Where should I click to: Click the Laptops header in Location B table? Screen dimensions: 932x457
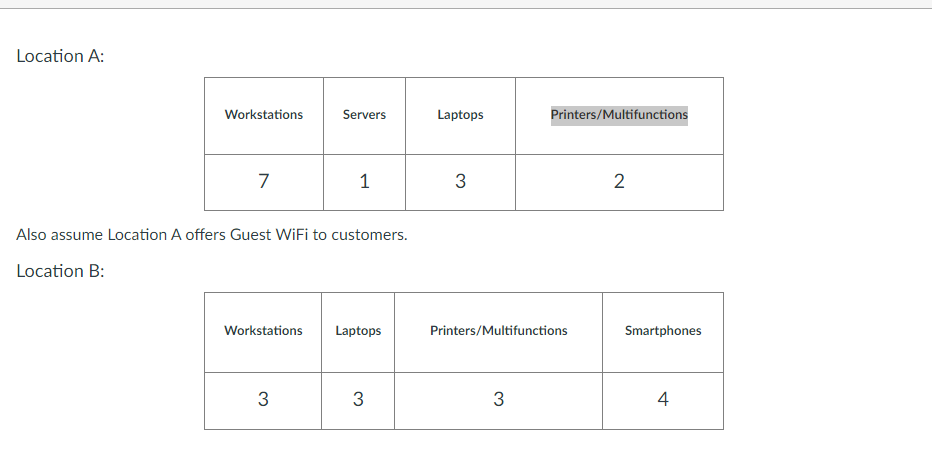point(358,330)
